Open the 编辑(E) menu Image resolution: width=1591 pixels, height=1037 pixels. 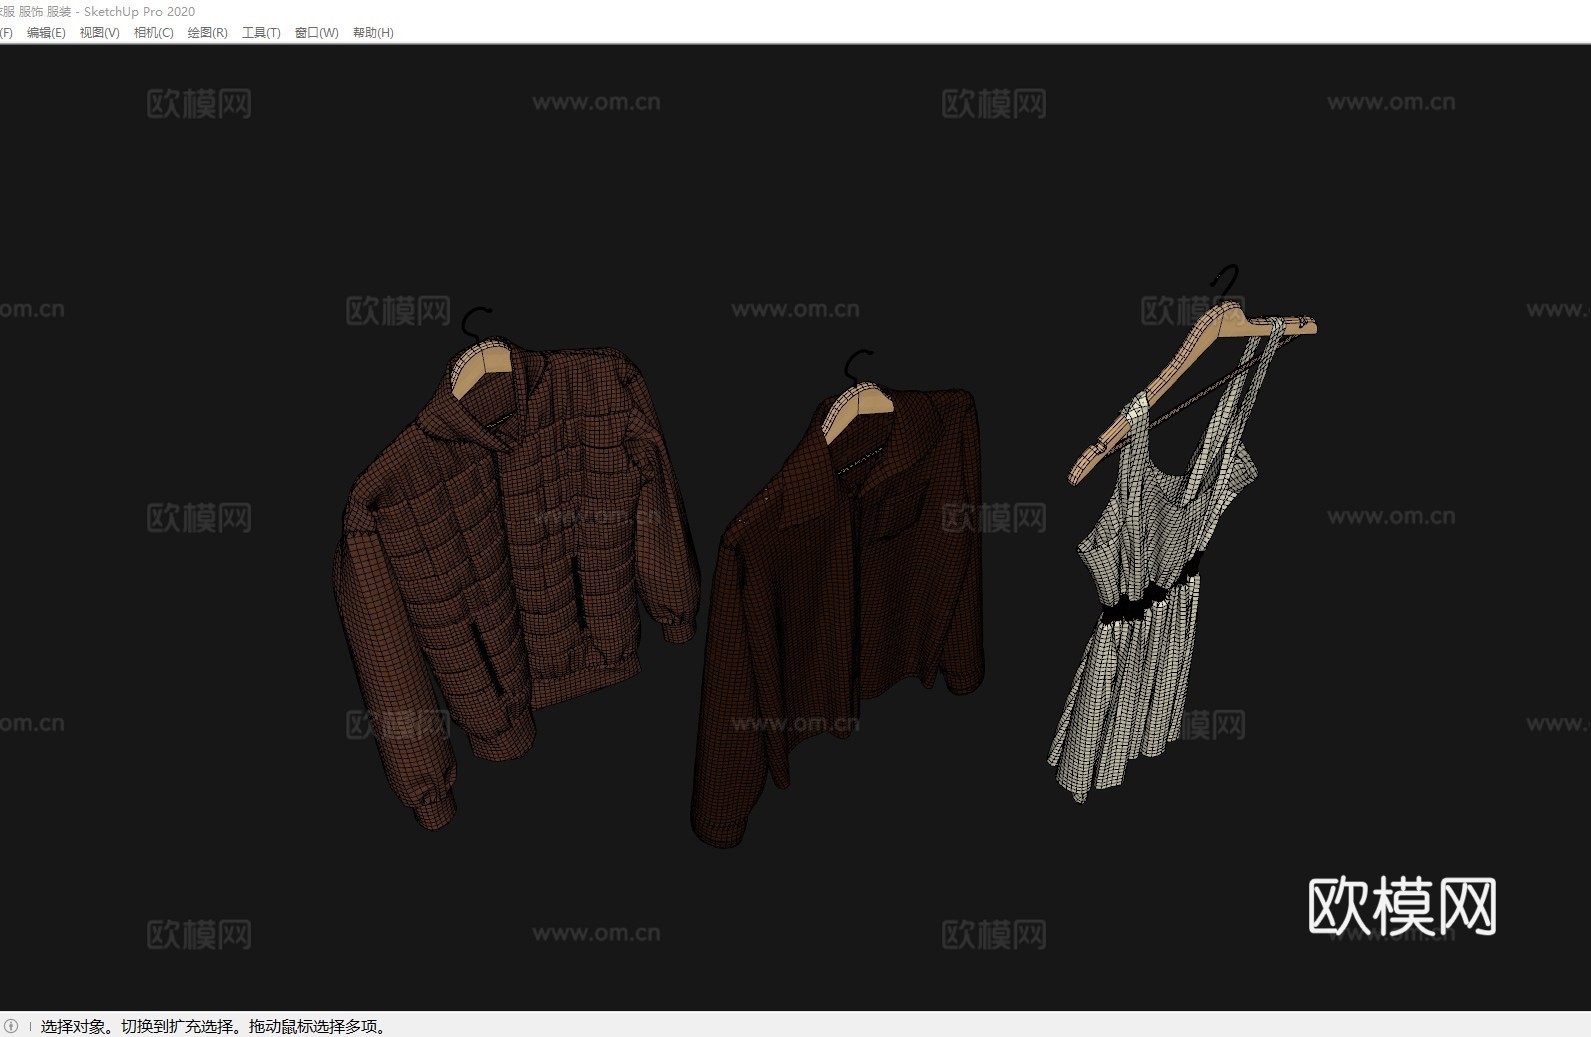coord(46,33)
